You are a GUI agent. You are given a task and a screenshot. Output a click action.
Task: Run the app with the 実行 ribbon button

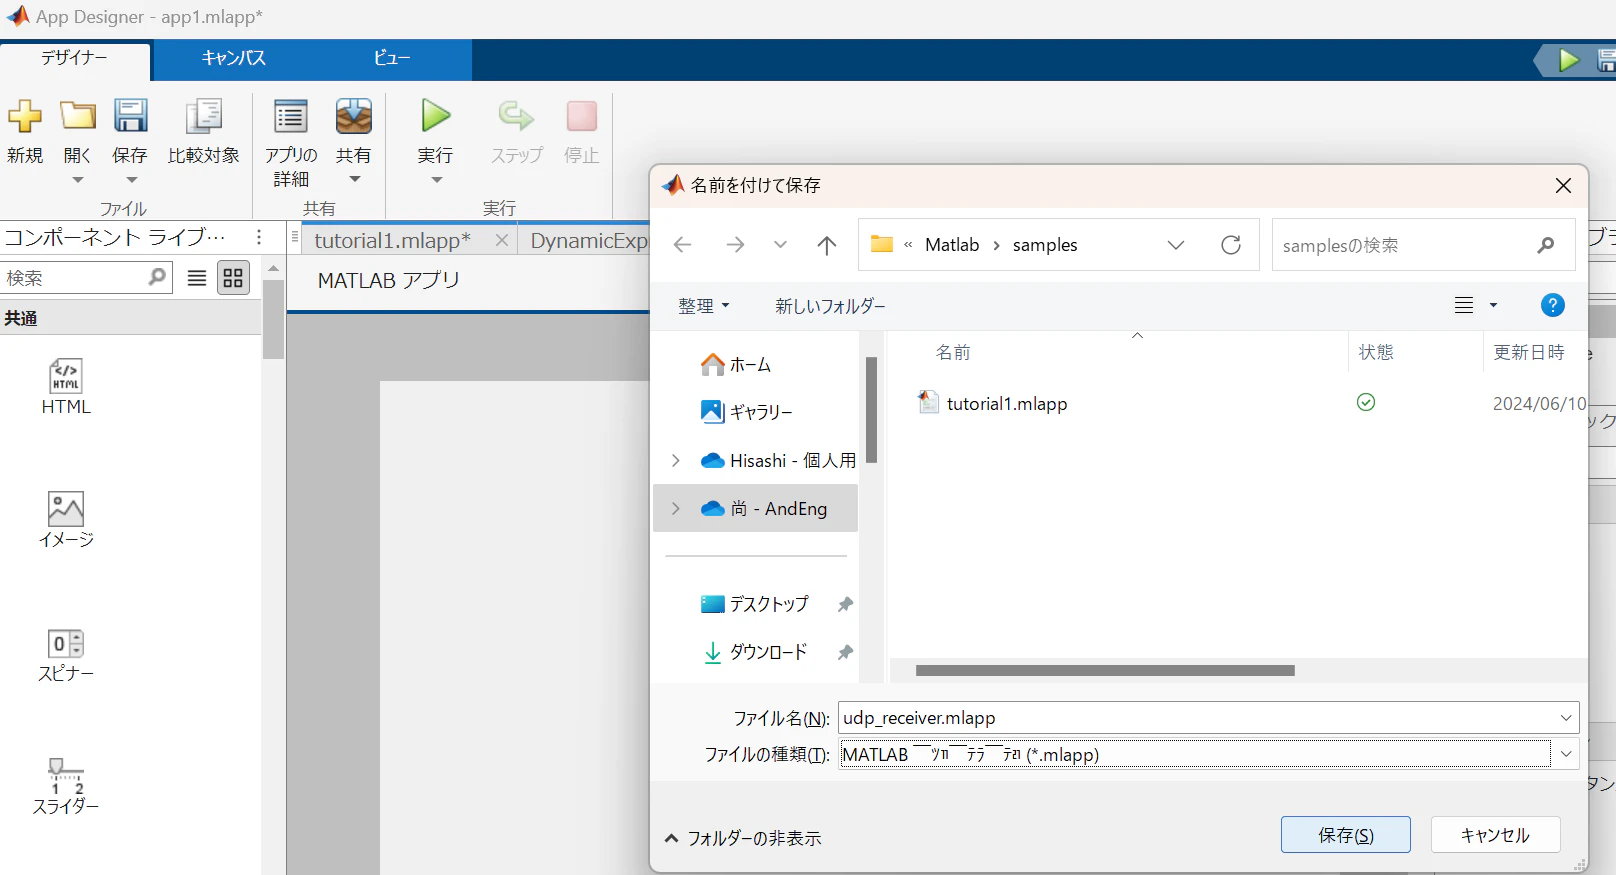coord(435,116)
